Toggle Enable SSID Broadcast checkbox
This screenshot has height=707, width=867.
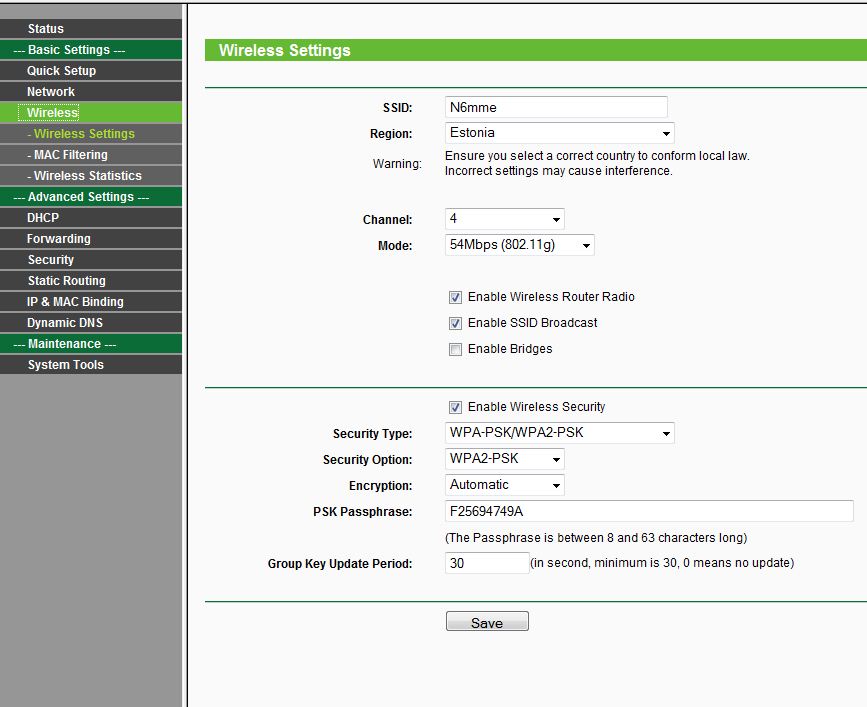tap(455, 323)
